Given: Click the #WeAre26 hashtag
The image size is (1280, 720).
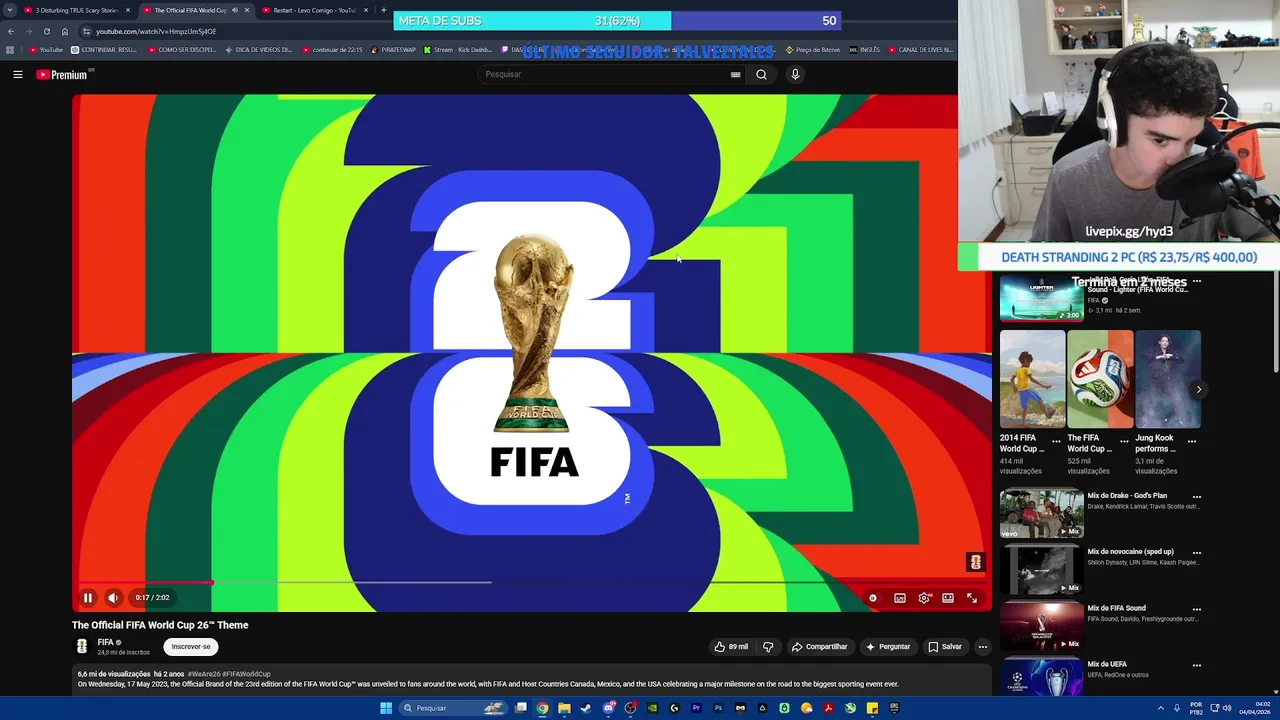Looking at the screenshot, I should pos(204,674).
